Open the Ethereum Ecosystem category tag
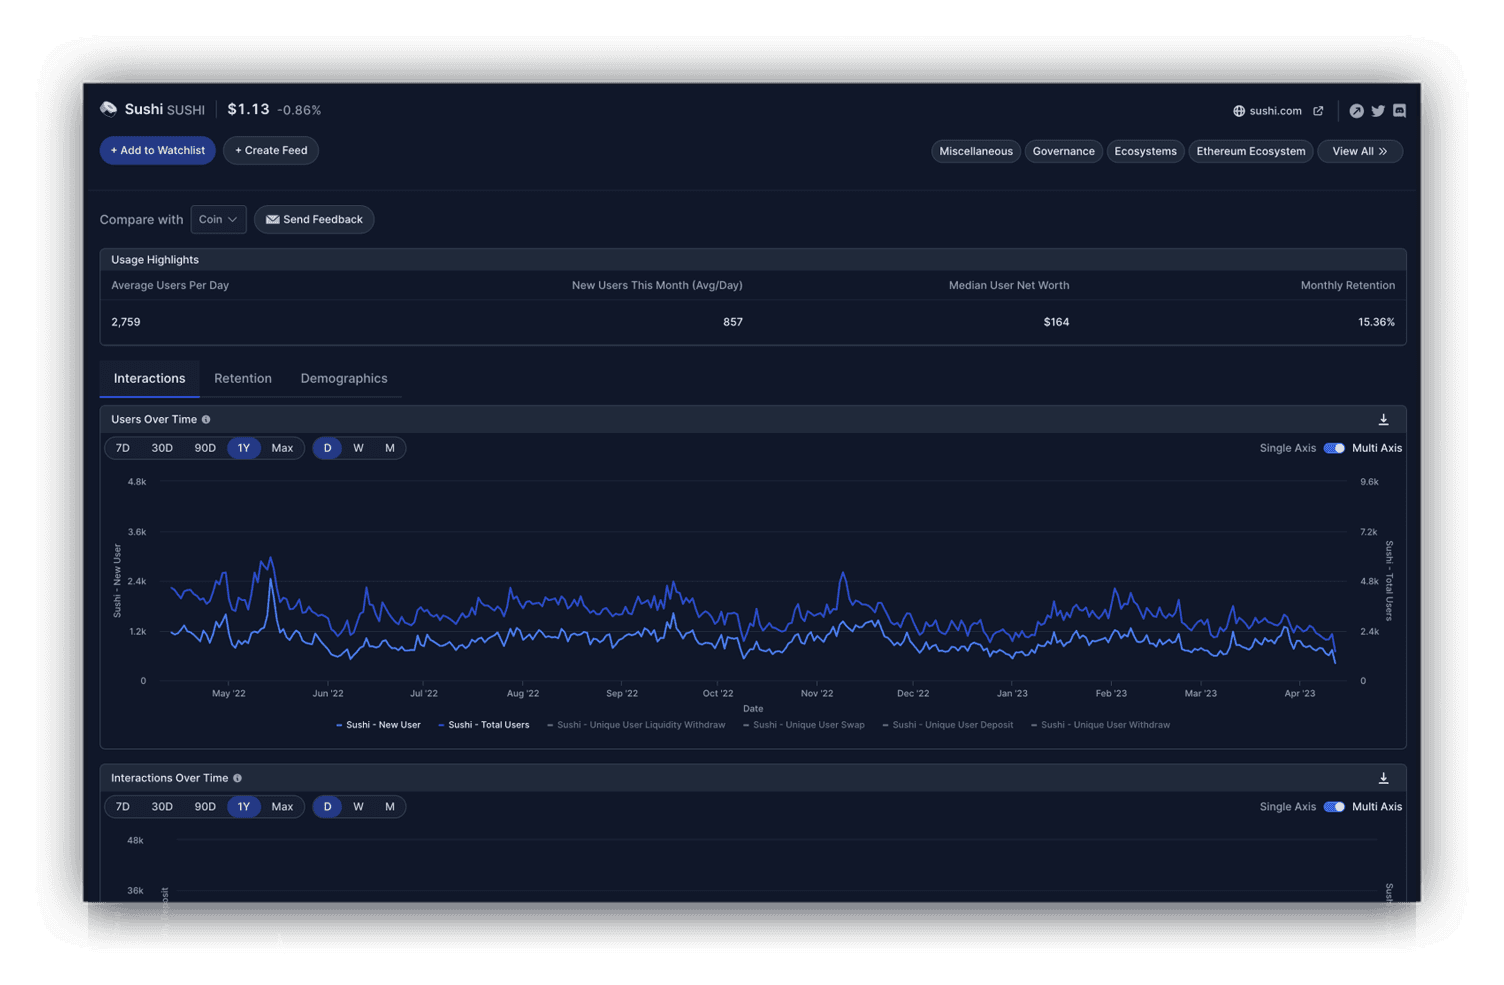 pyautogui.click(x=1250, y=151)
